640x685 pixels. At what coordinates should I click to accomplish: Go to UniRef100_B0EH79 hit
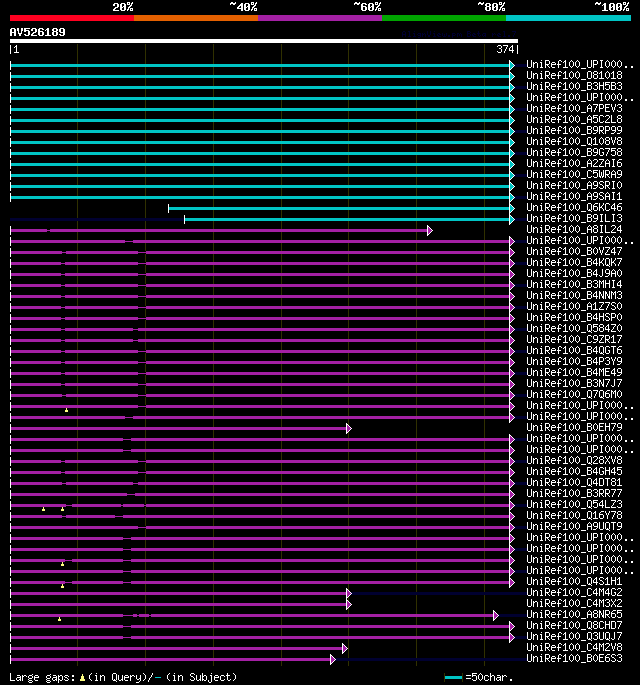(x=574, y=428)
